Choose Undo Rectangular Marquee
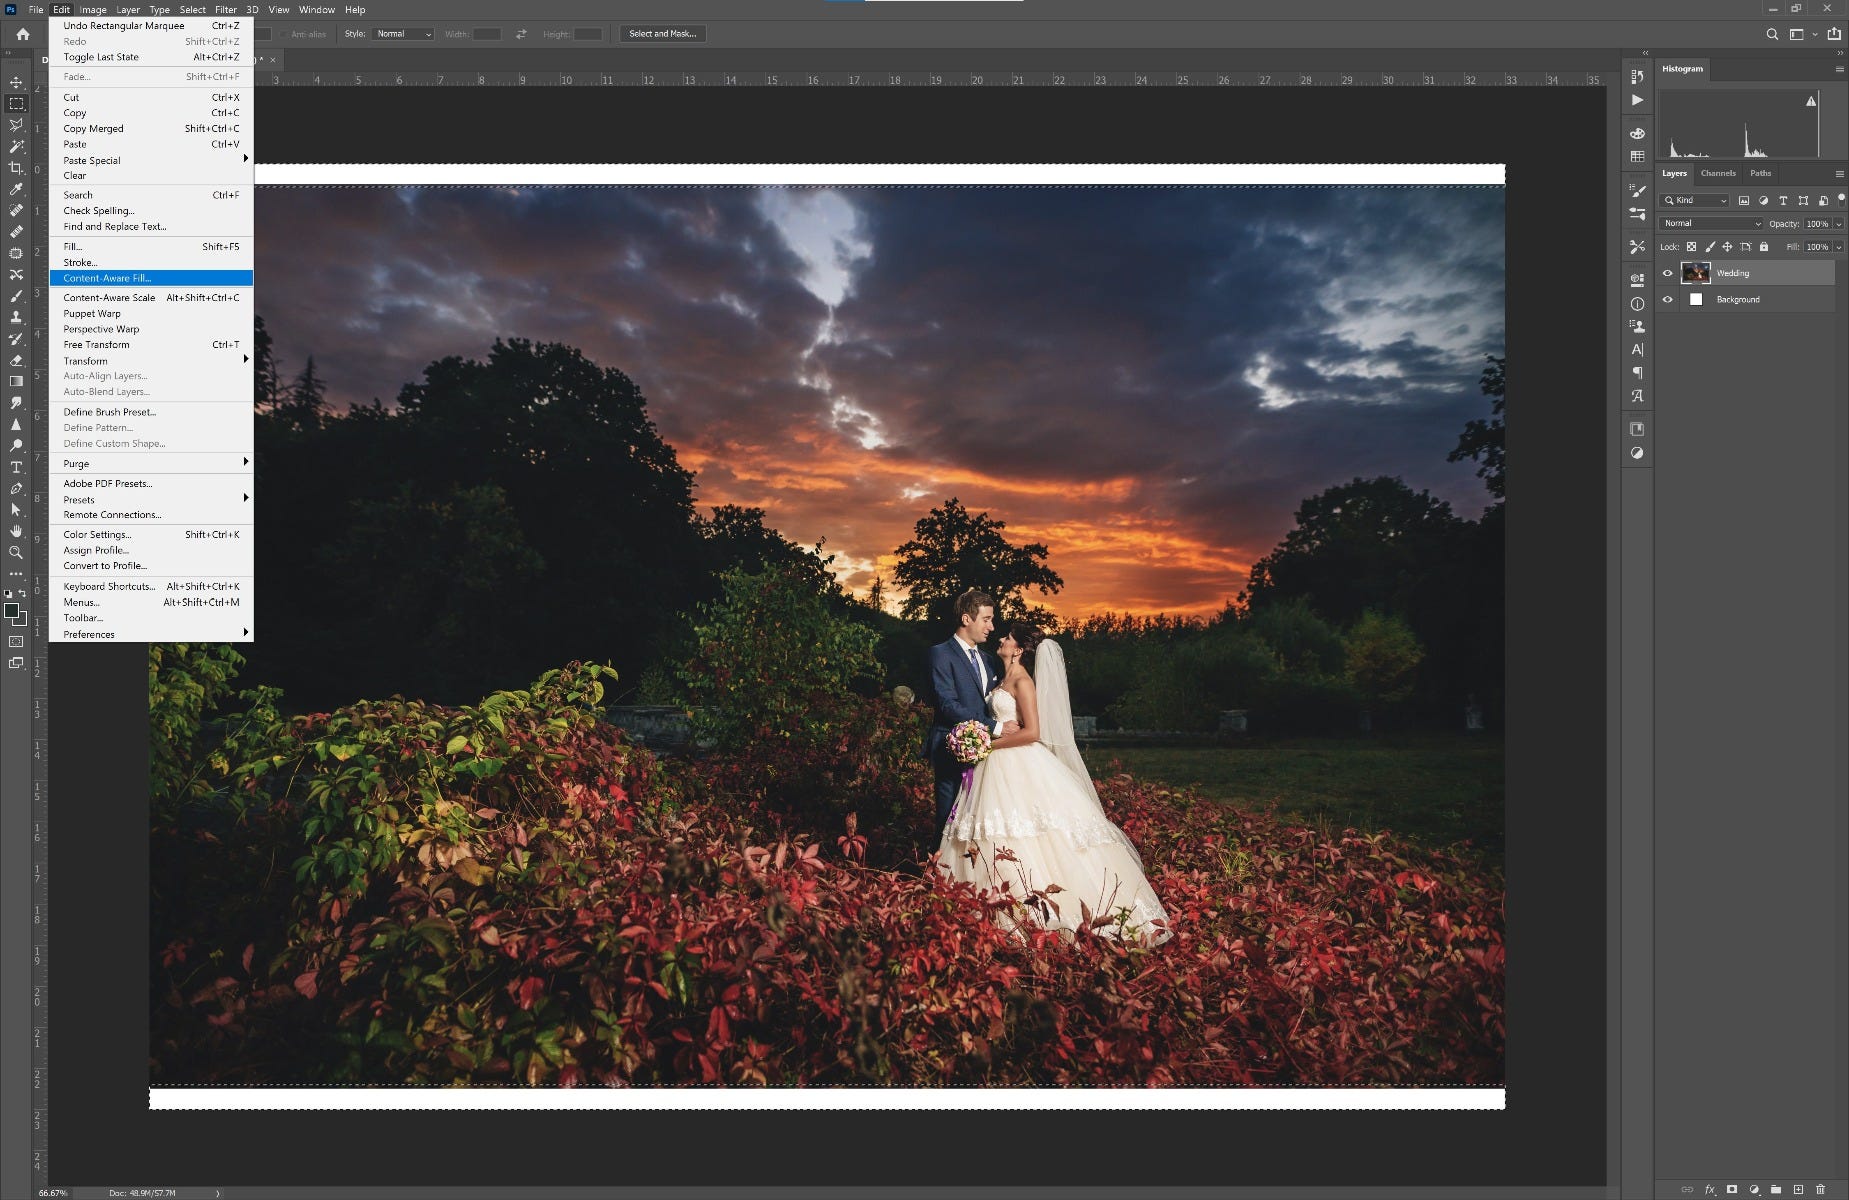Screen dimensions: 1849x1200 (150, 26)
